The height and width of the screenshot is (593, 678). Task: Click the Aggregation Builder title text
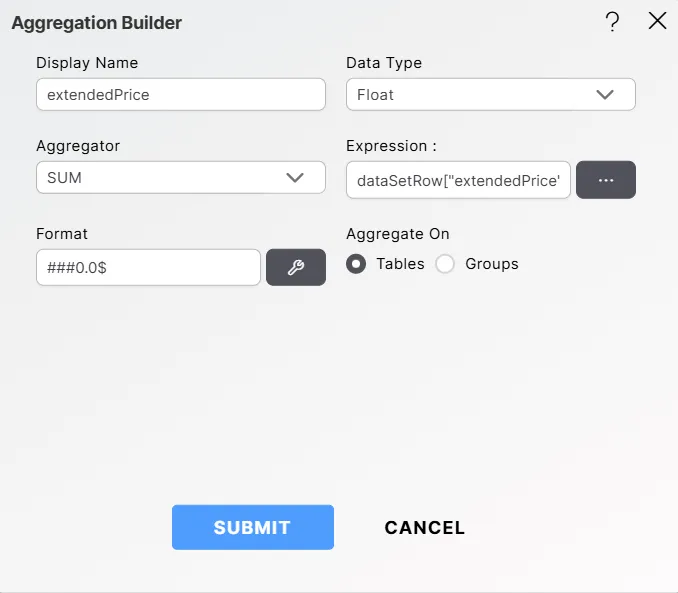tap(97, 22)
